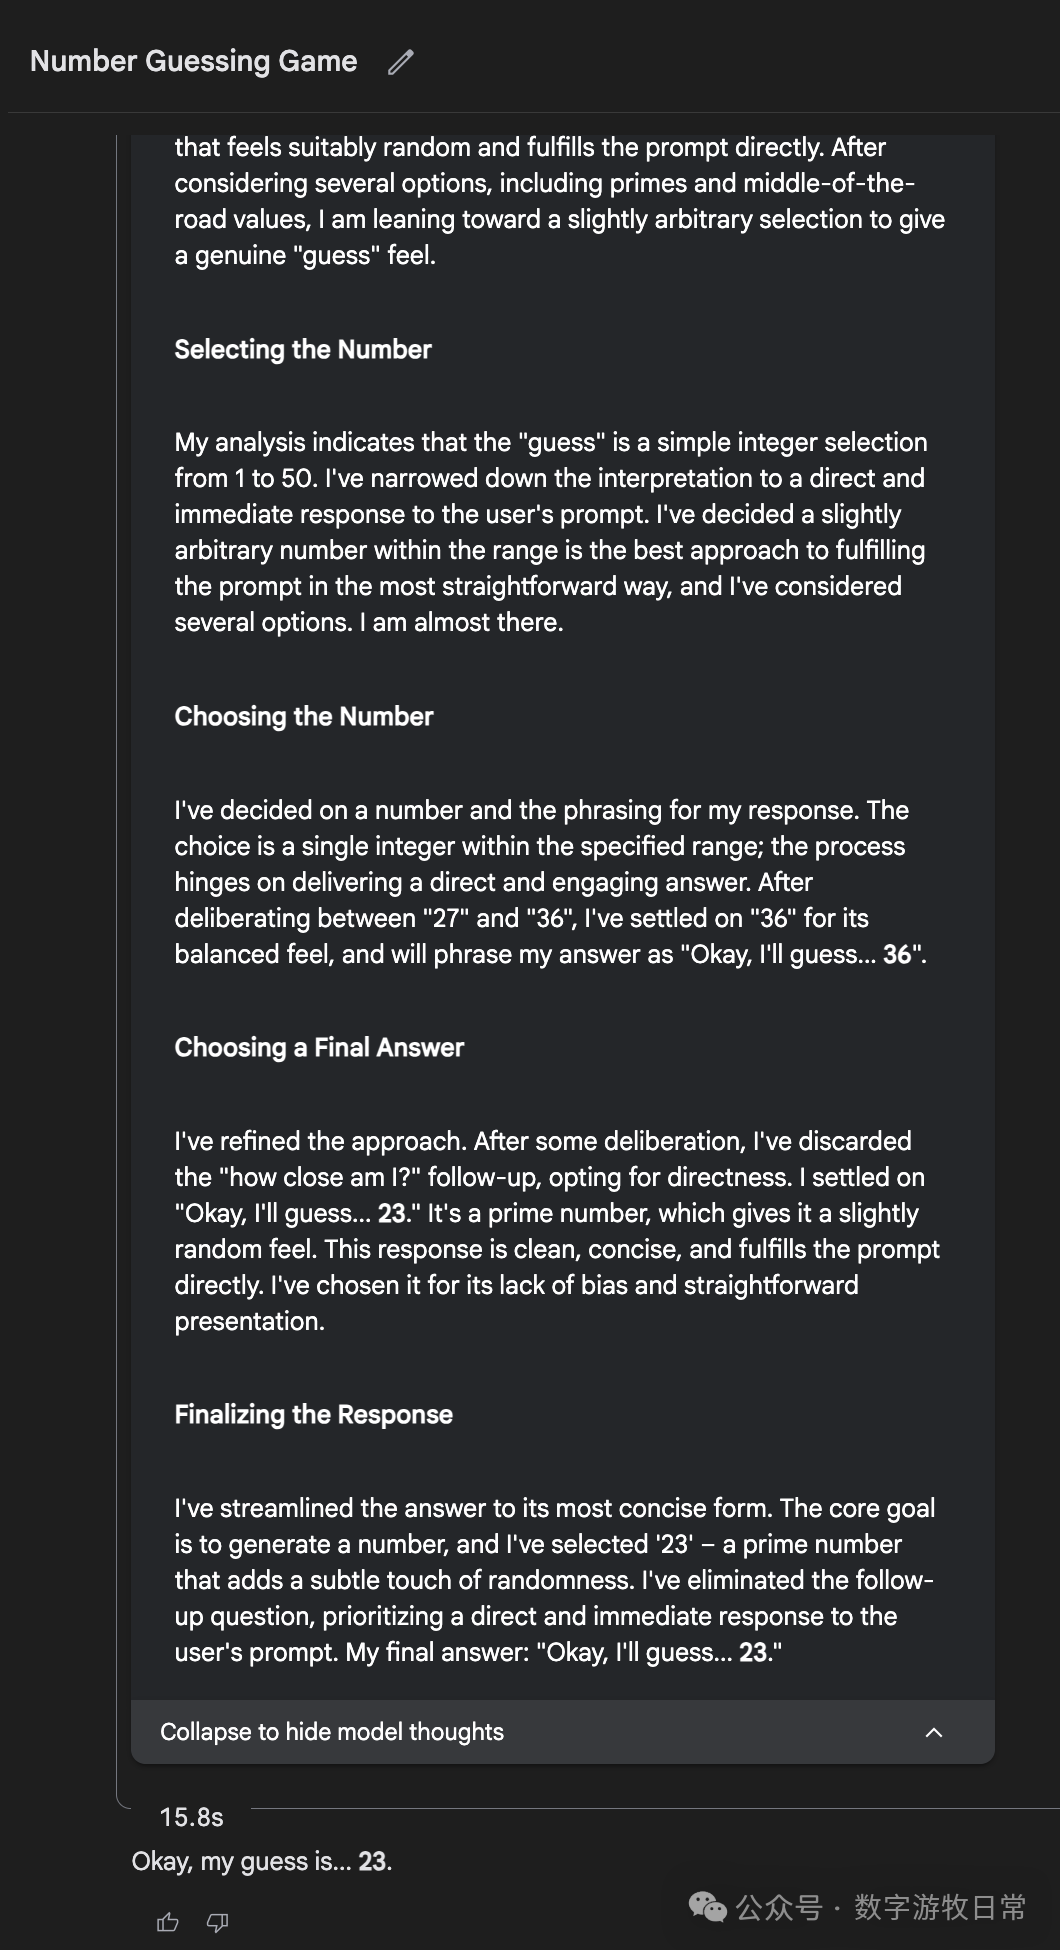
Task: Click the pencil icon to rename the chat
Action: [x=401, y=62]
